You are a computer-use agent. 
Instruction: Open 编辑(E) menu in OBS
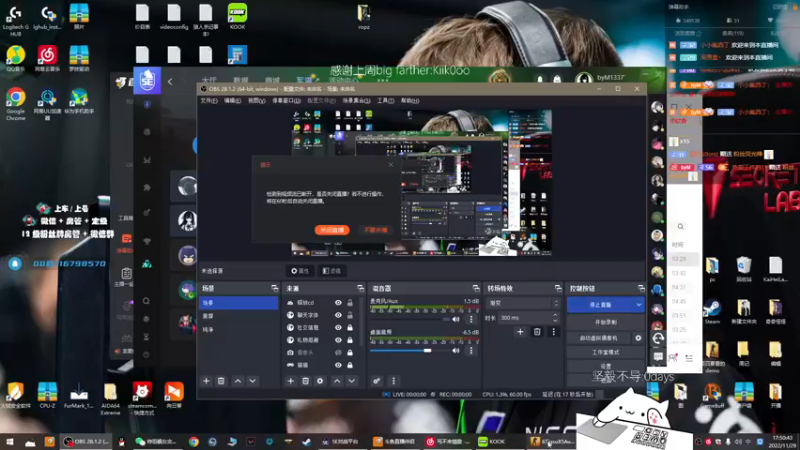click(x=232, y=101)
